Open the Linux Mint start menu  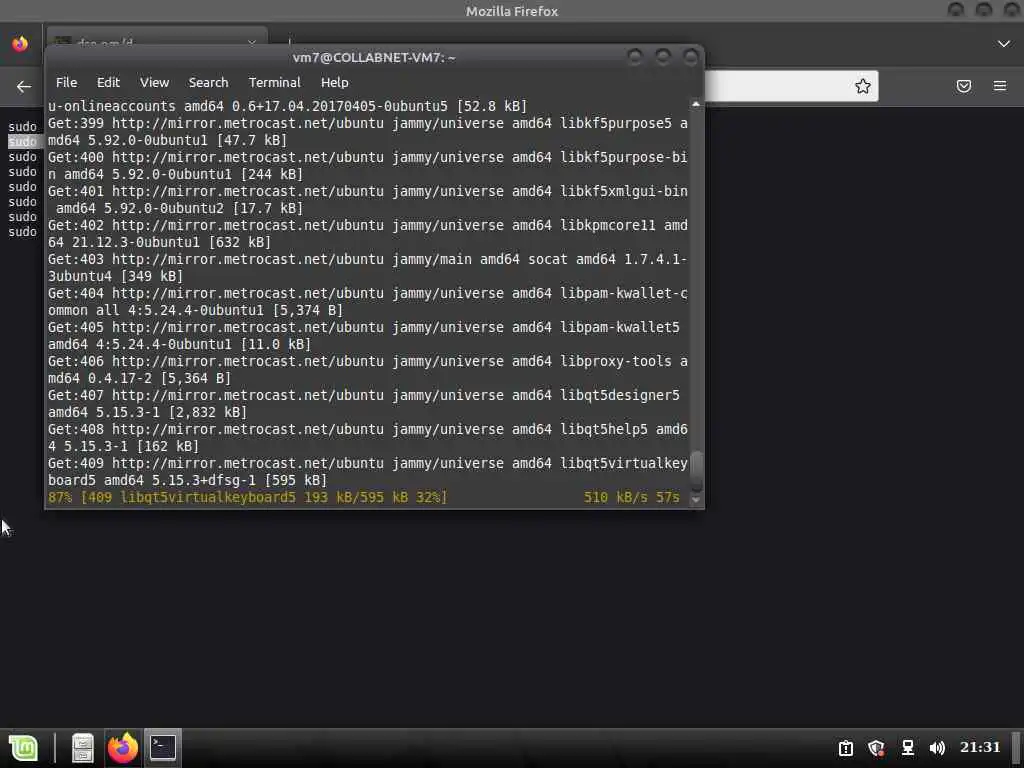(x=24, y=748)
